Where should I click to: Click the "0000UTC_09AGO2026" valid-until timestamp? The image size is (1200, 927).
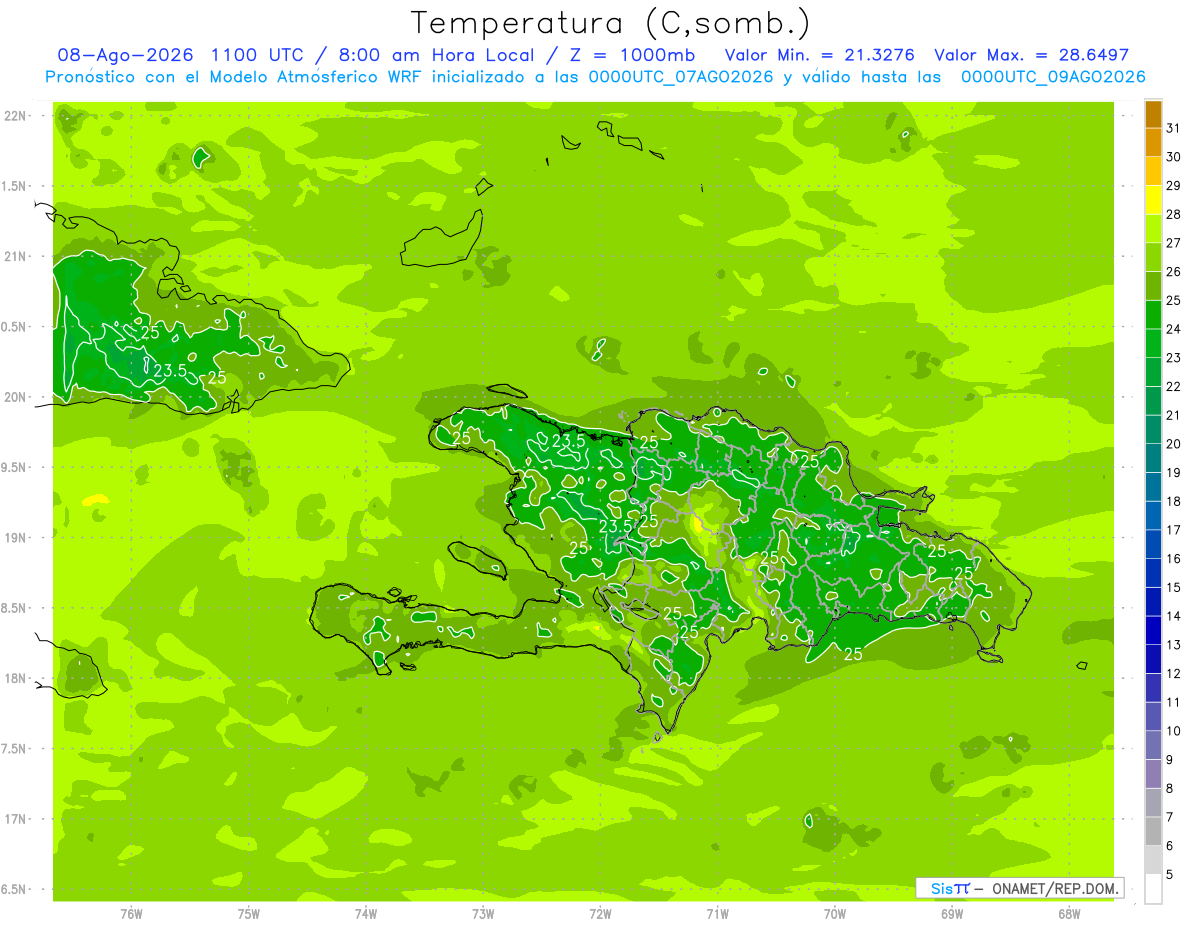1053,76
